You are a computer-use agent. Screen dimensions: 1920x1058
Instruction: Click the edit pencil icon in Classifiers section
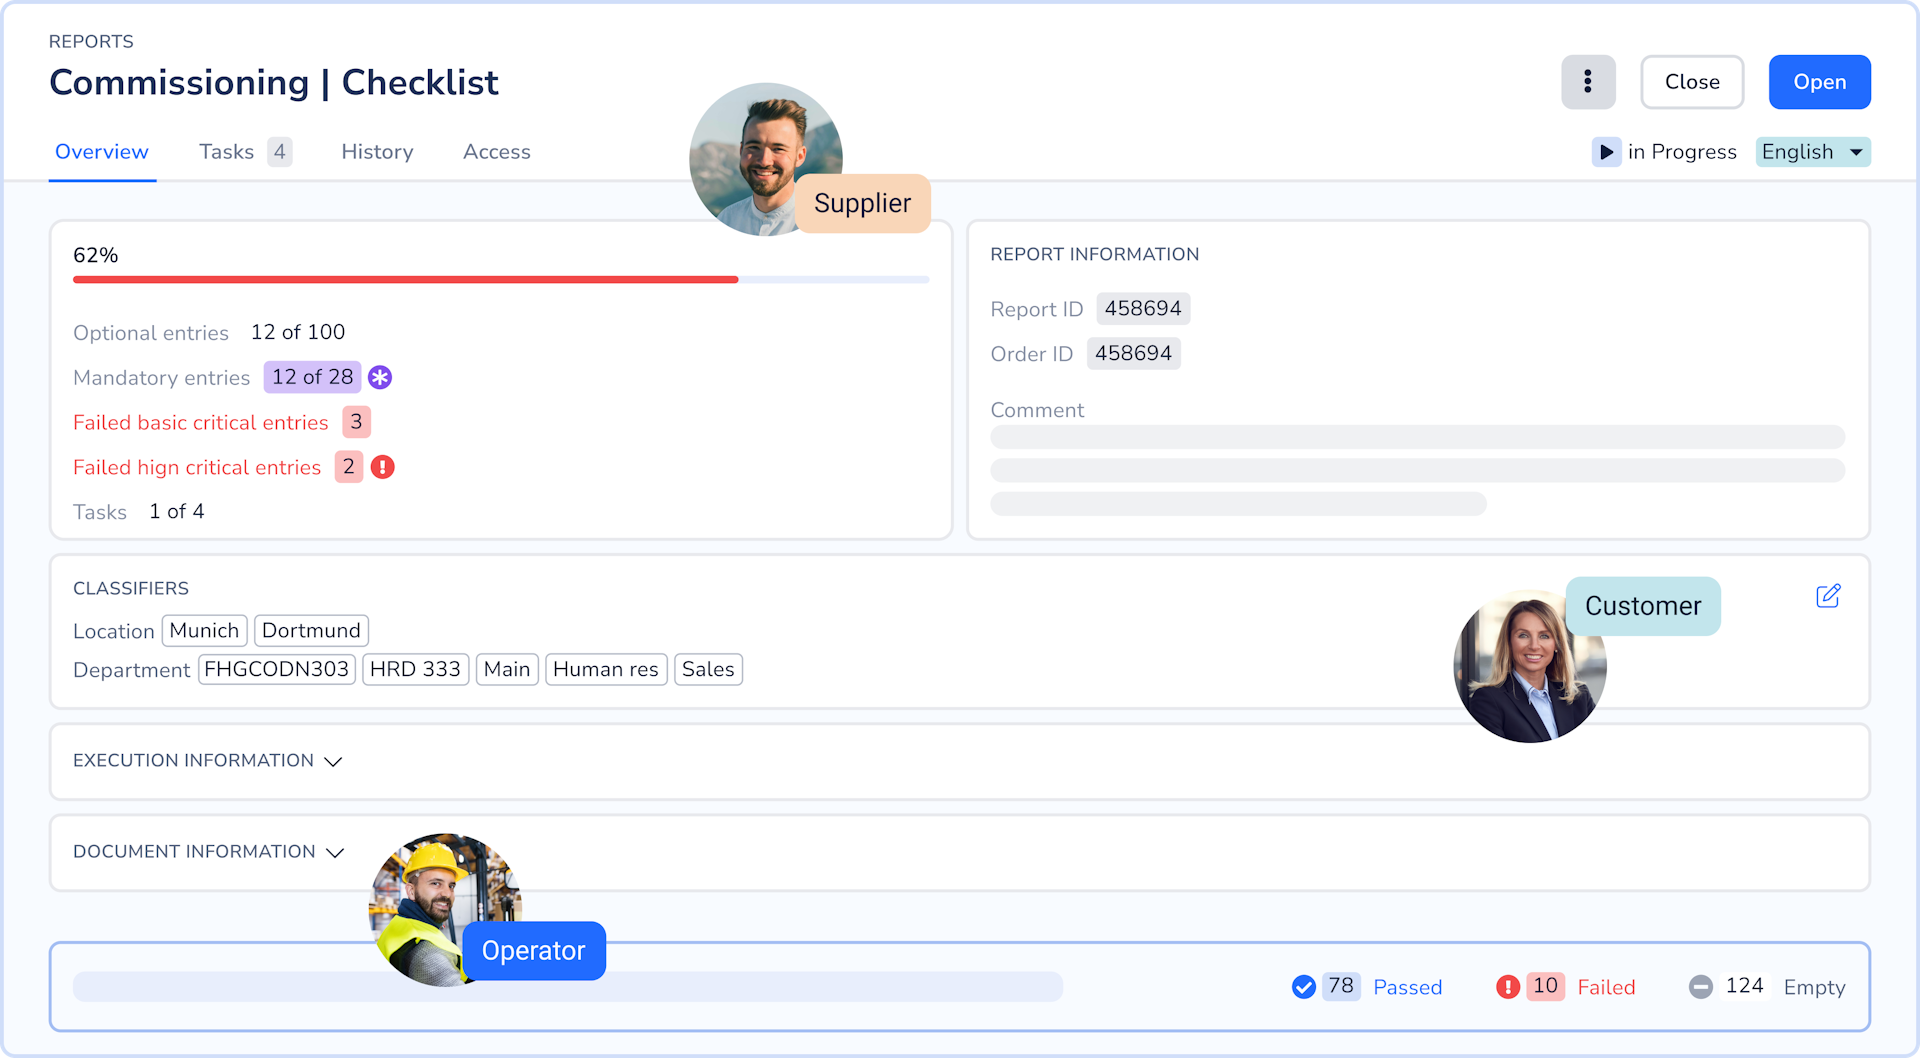(x=1829, y=595)
